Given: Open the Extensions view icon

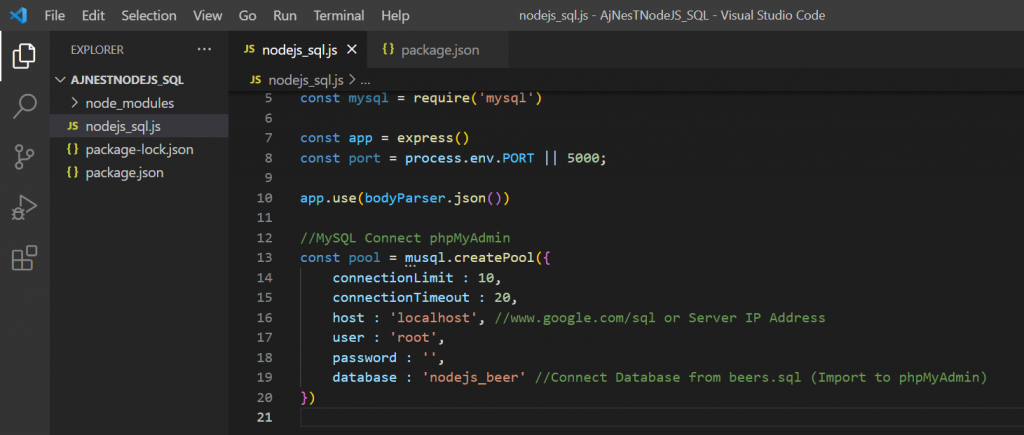Looking at the screenshot, I should (24, 258).
